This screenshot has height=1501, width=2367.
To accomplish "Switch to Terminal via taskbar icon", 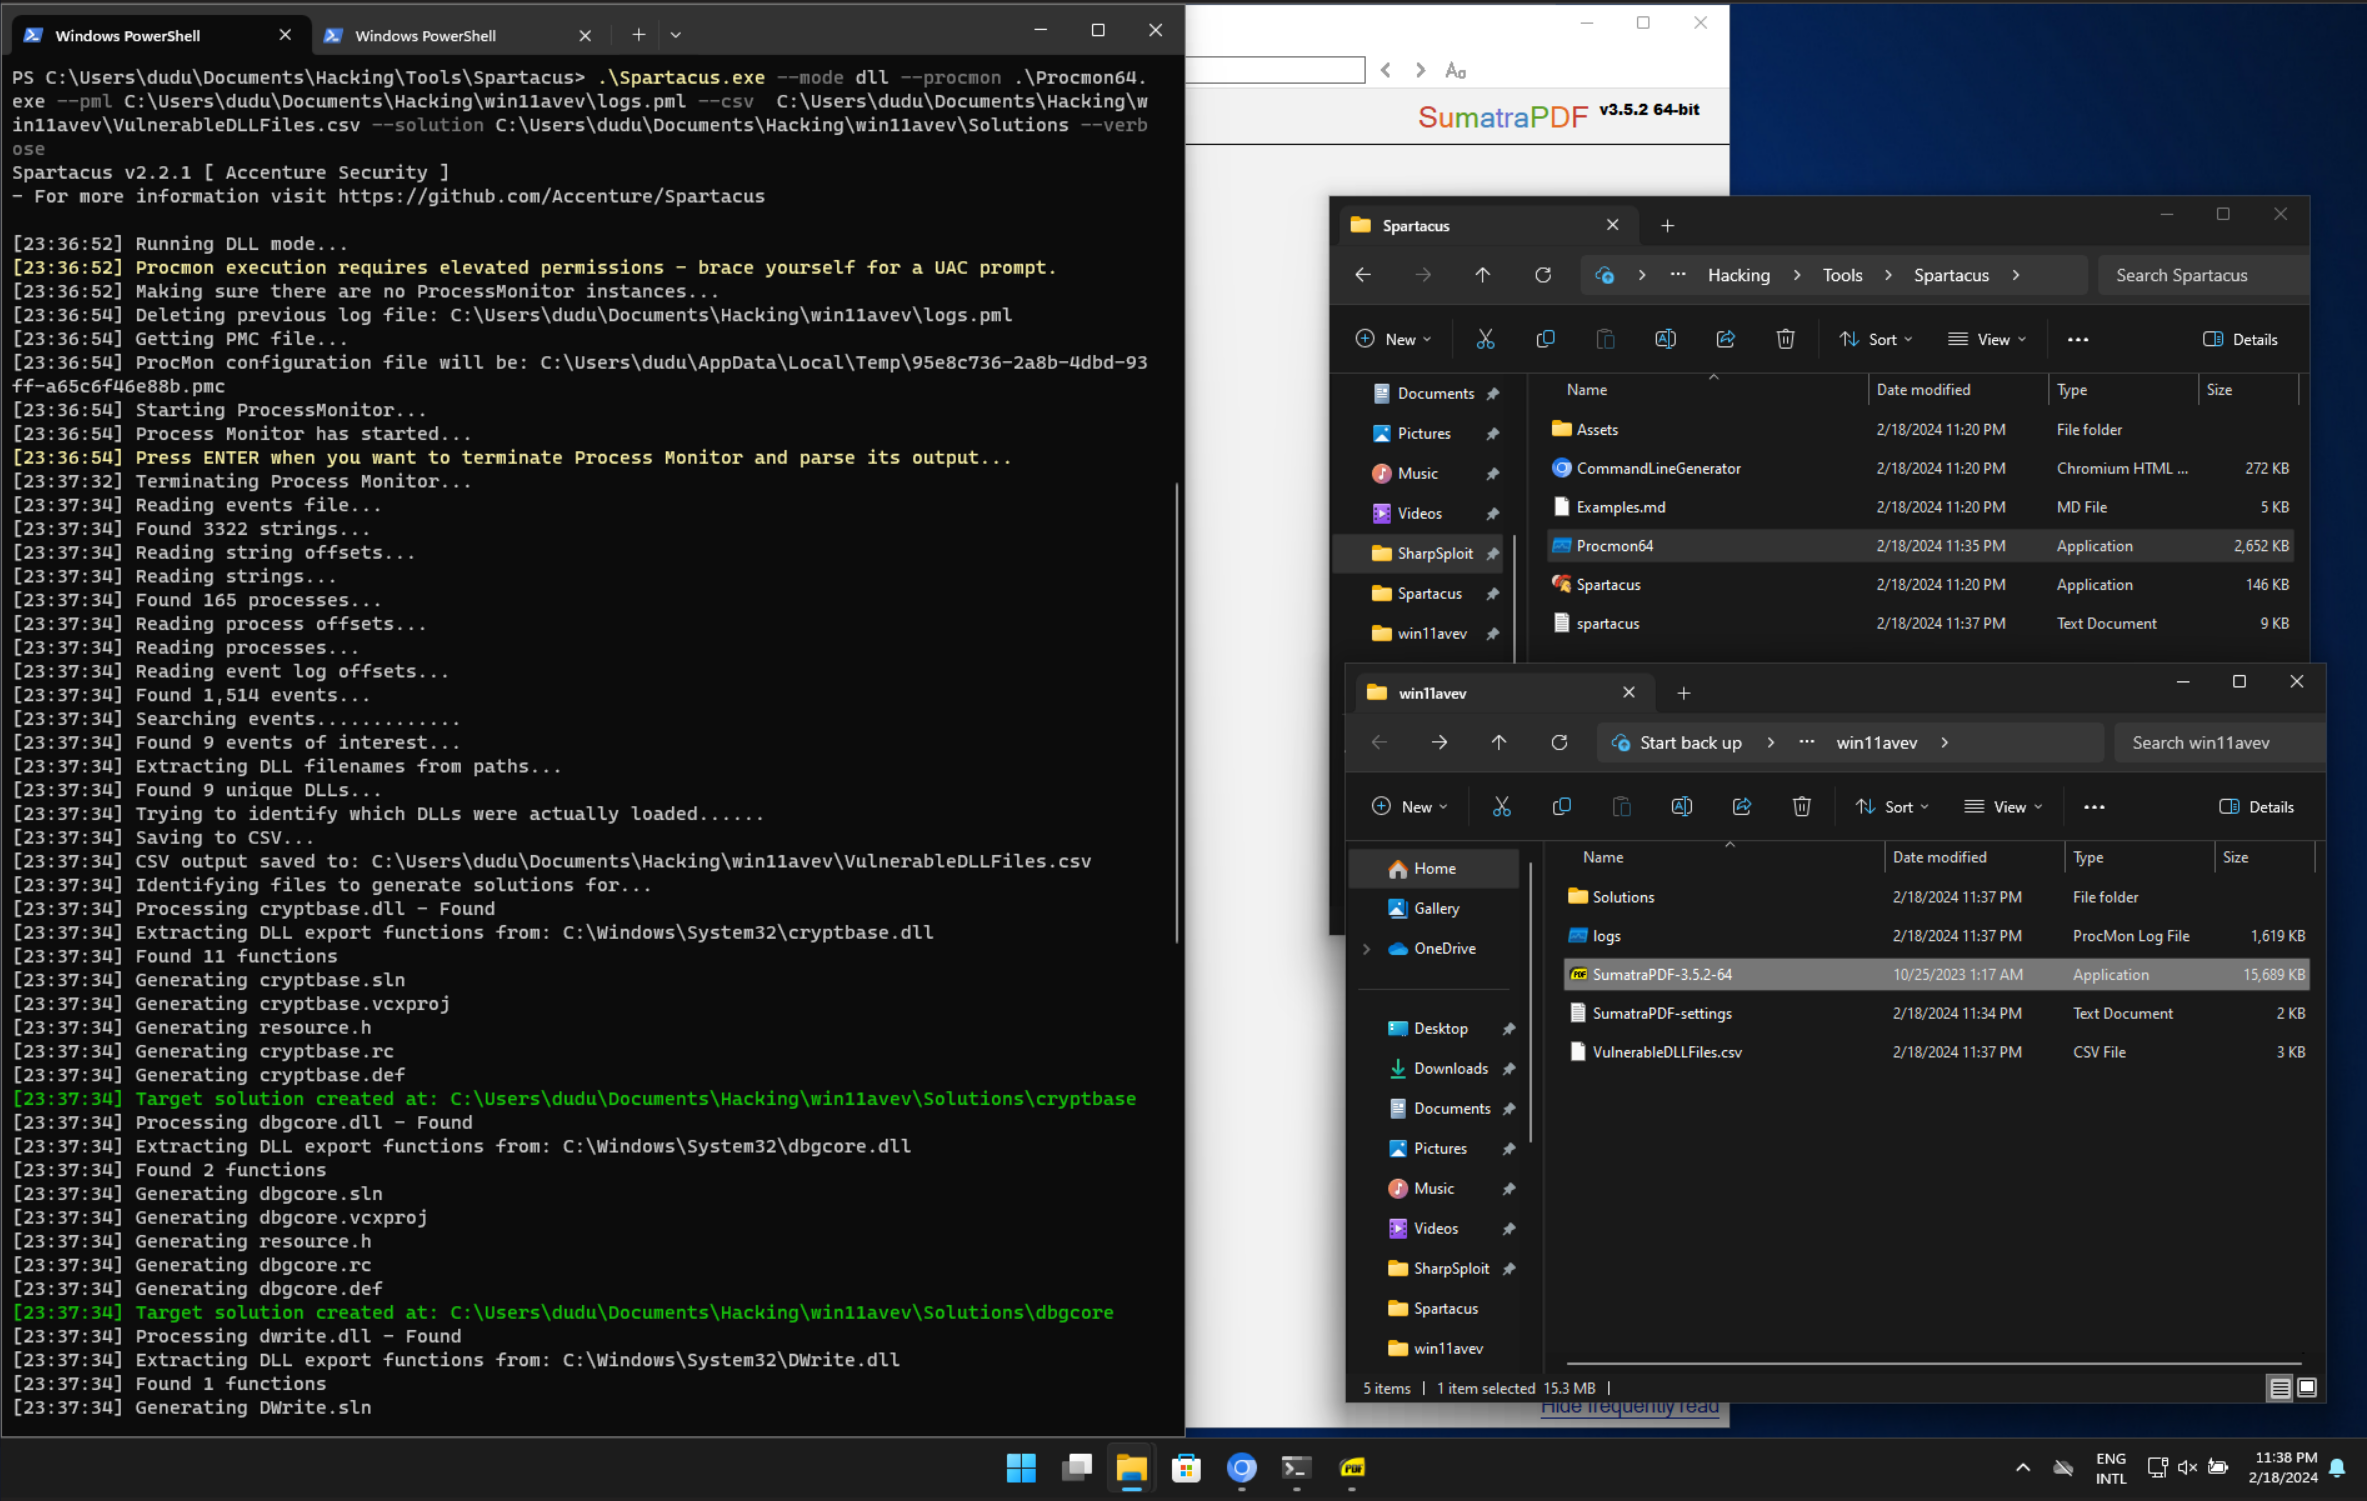I will point(1296,1468).
